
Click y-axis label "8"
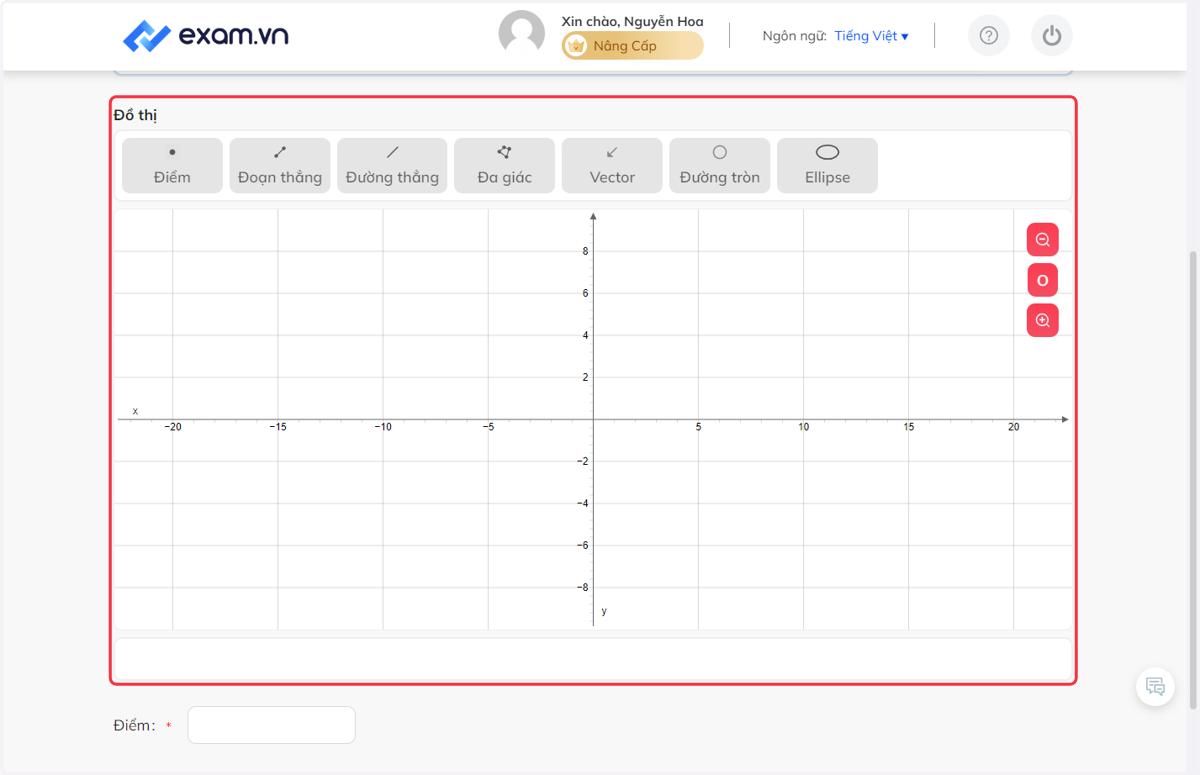point(586,251)
